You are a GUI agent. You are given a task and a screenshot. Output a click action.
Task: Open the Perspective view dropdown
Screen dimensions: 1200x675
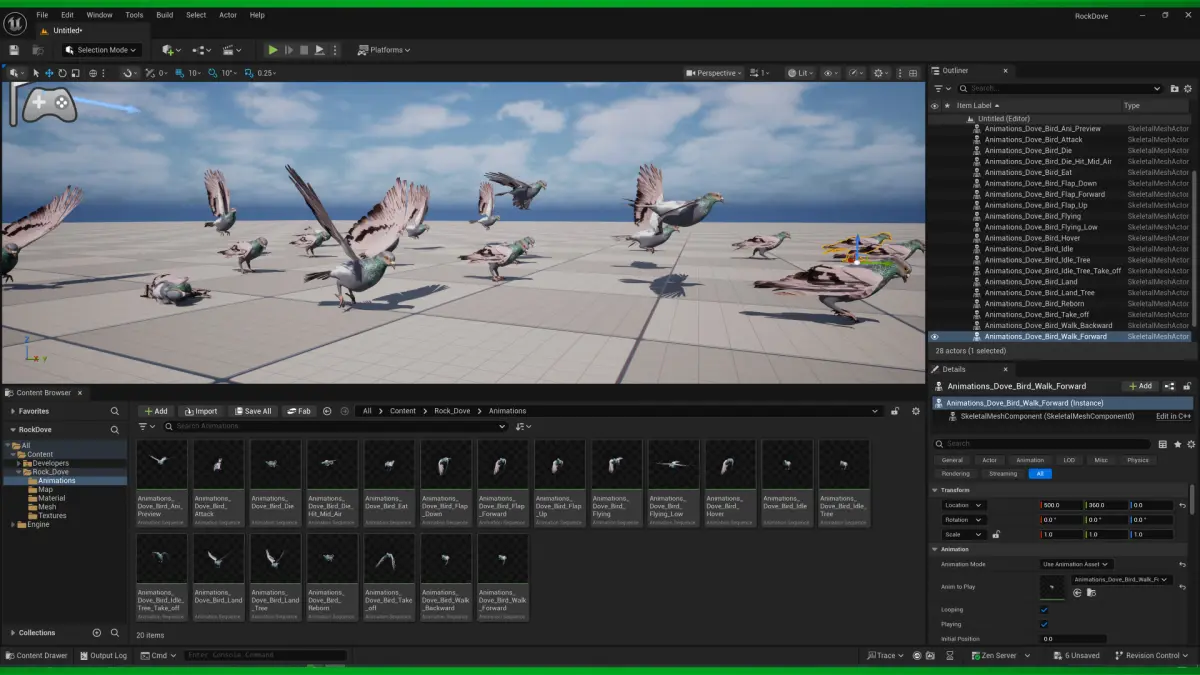click(x=714, y=73)
